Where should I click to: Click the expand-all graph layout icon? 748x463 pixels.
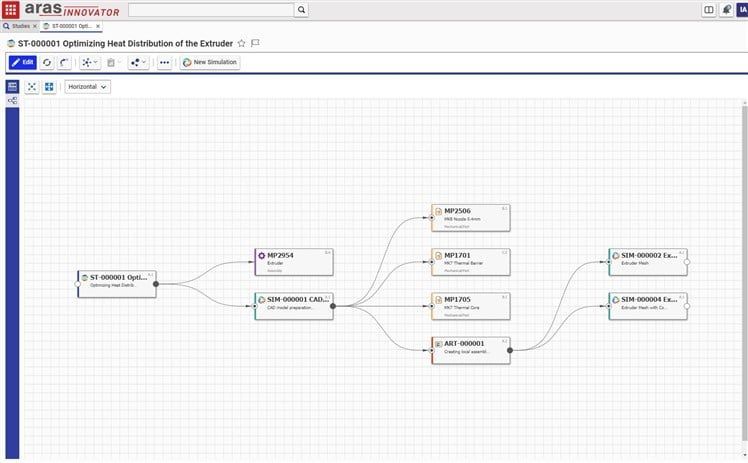point(49,87)
